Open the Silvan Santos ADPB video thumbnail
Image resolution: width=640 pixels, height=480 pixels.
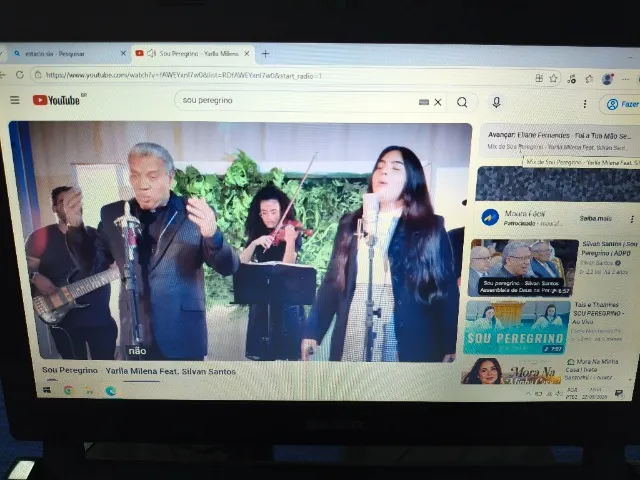click(523, 268)
